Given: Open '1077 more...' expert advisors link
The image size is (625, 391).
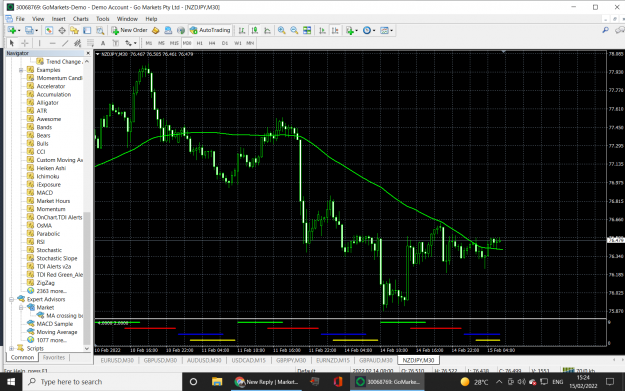Looking at the screenshot, I should [x=51, y=340].
